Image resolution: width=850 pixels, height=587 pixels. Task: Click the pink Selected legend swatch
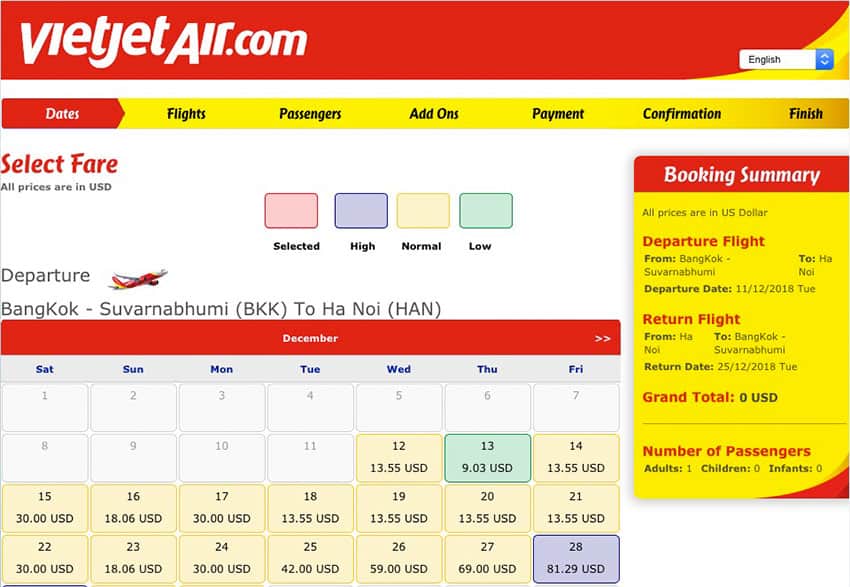click(x=291, y=211)
